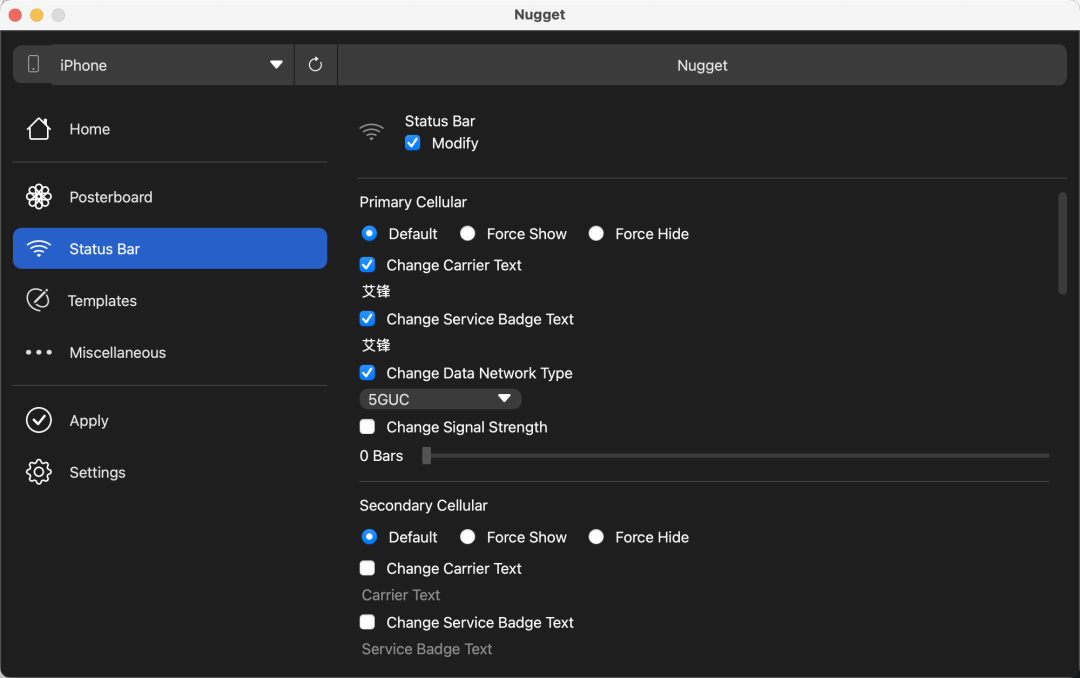Click the Miscellaneous three-dots icon
Viewport: 1080px width, 678px height.
[39, 352]
